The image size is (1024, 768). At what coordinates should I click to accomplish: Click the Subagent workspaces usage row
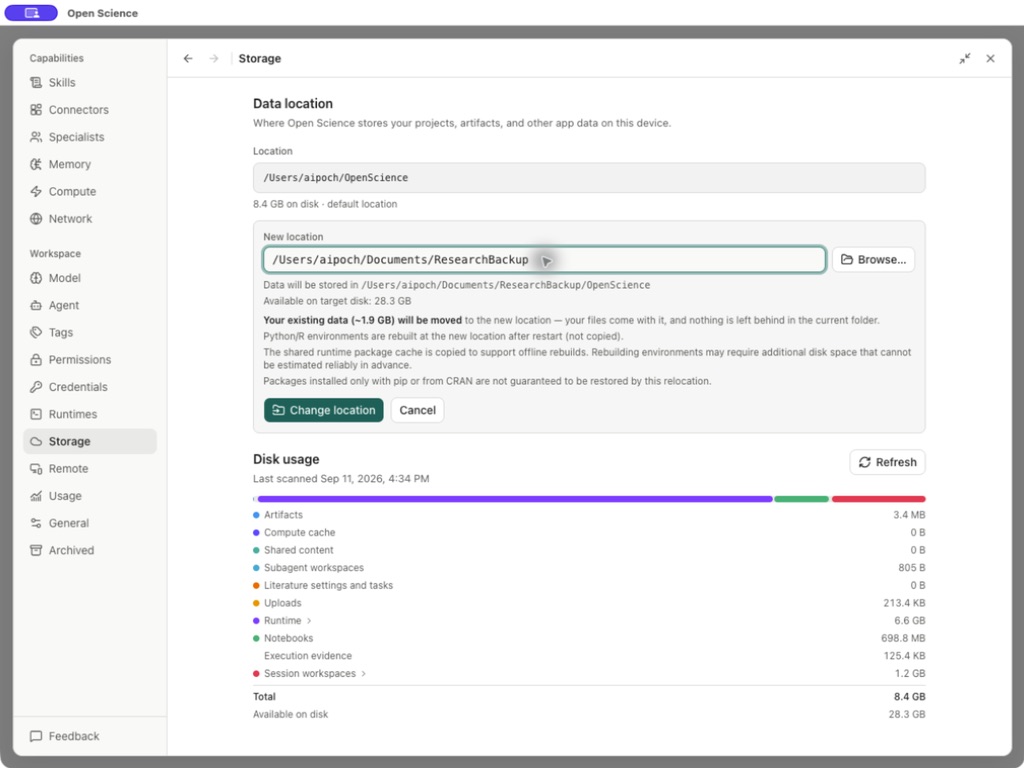(589, 568)
